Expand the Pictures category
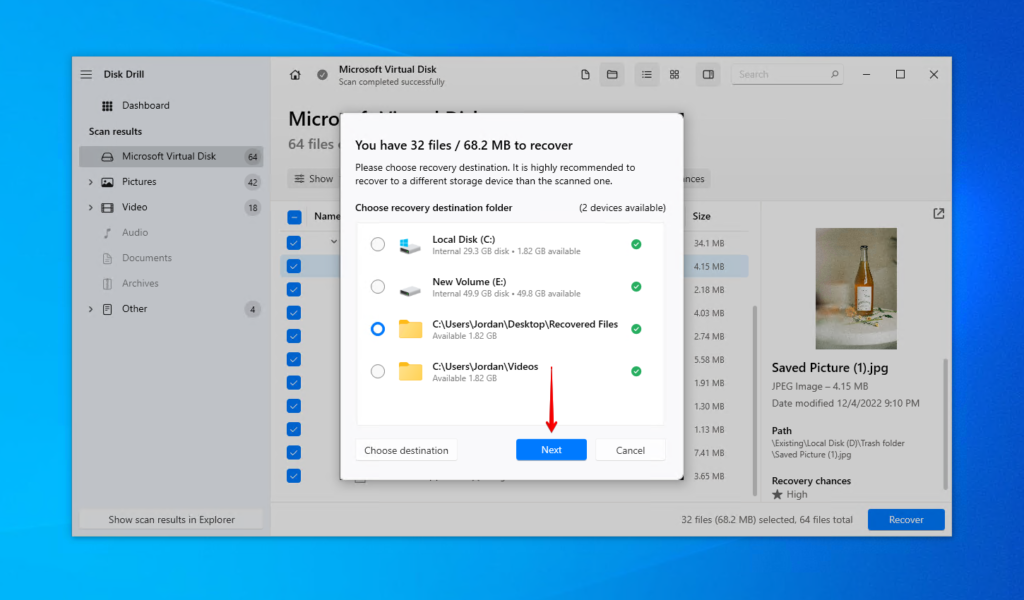The width and height of the screenshot is (1024, 600). click(91, 181)
